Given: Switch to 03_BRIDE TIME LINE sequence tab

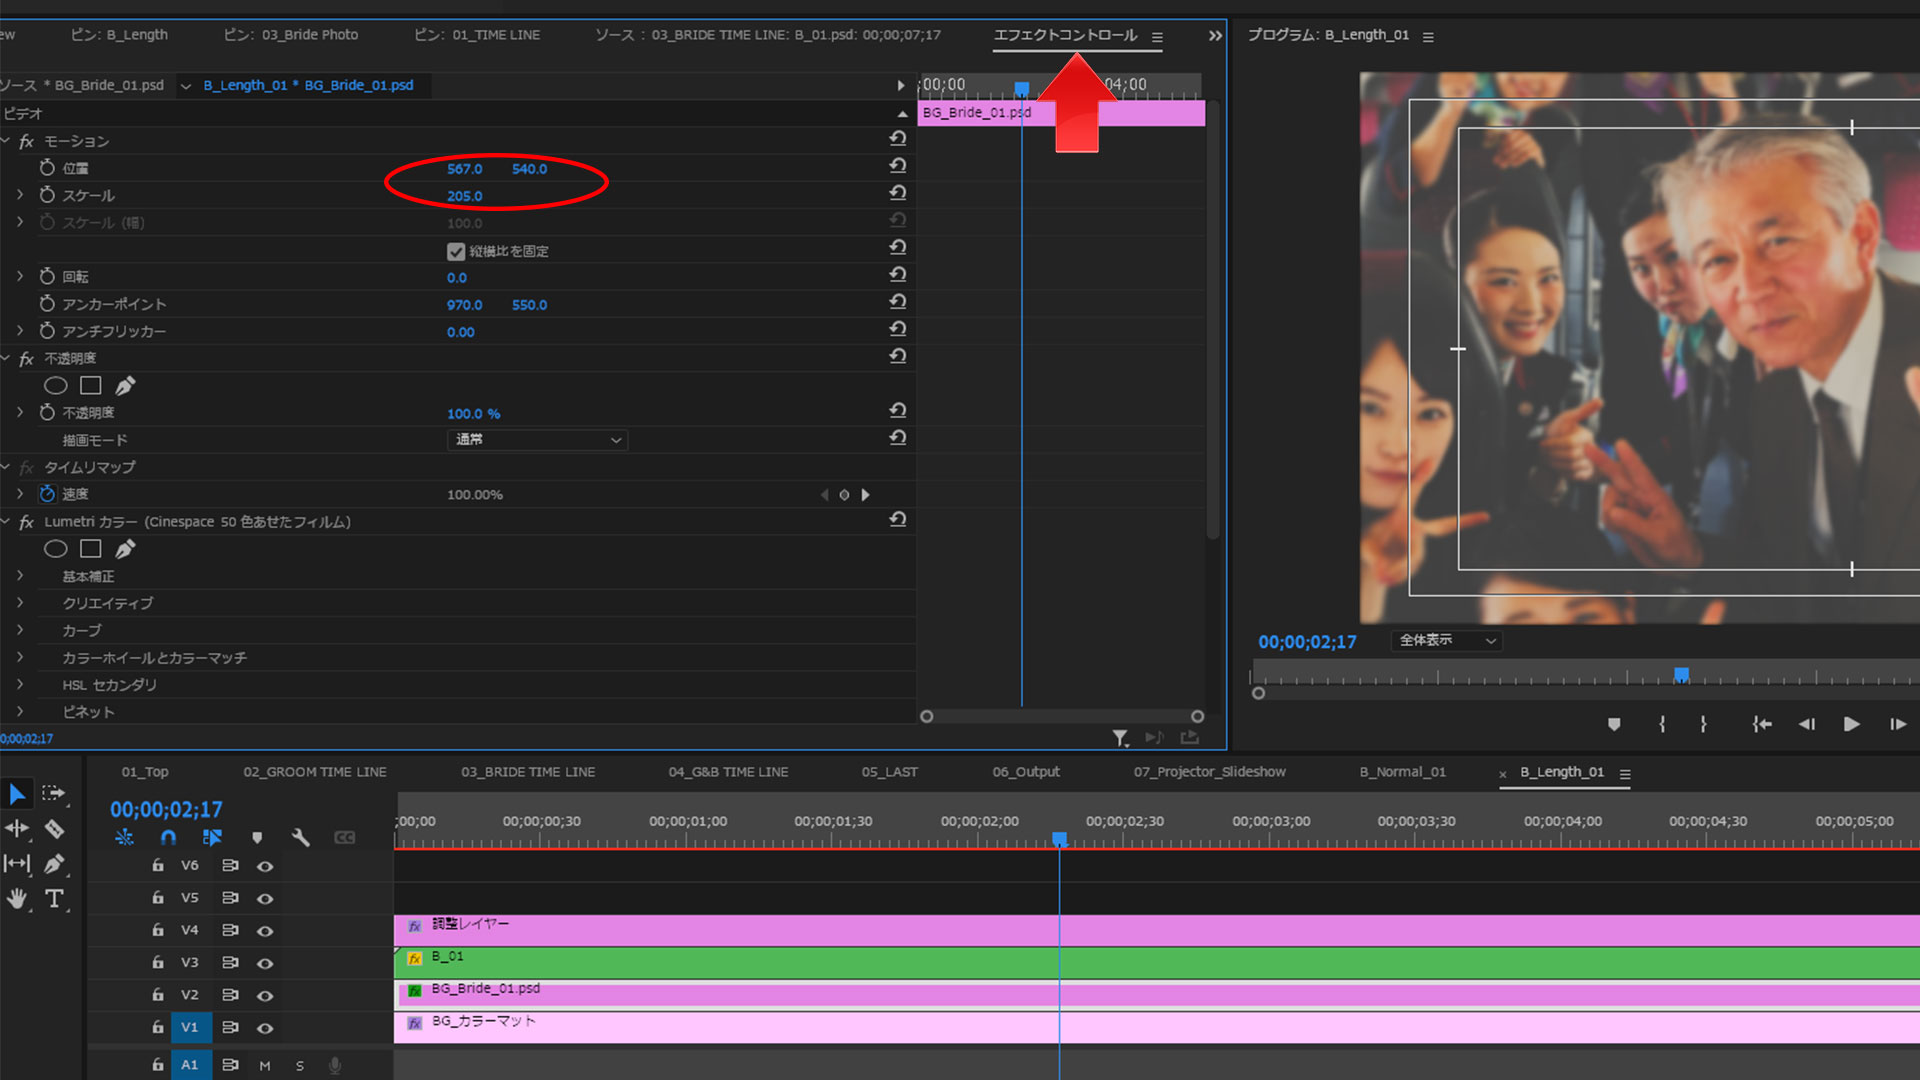Looking at the screenshot, I should pyautogui.click(x=528, y=772).
